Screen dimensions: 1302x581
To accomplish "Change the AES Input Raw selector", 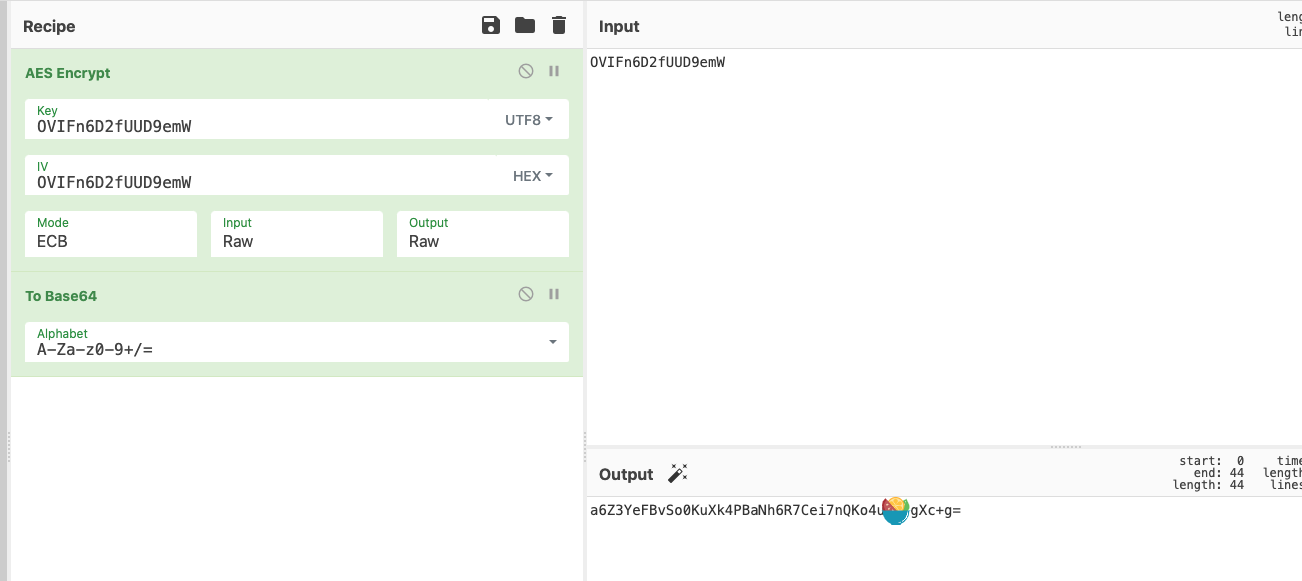I will 297,234.
